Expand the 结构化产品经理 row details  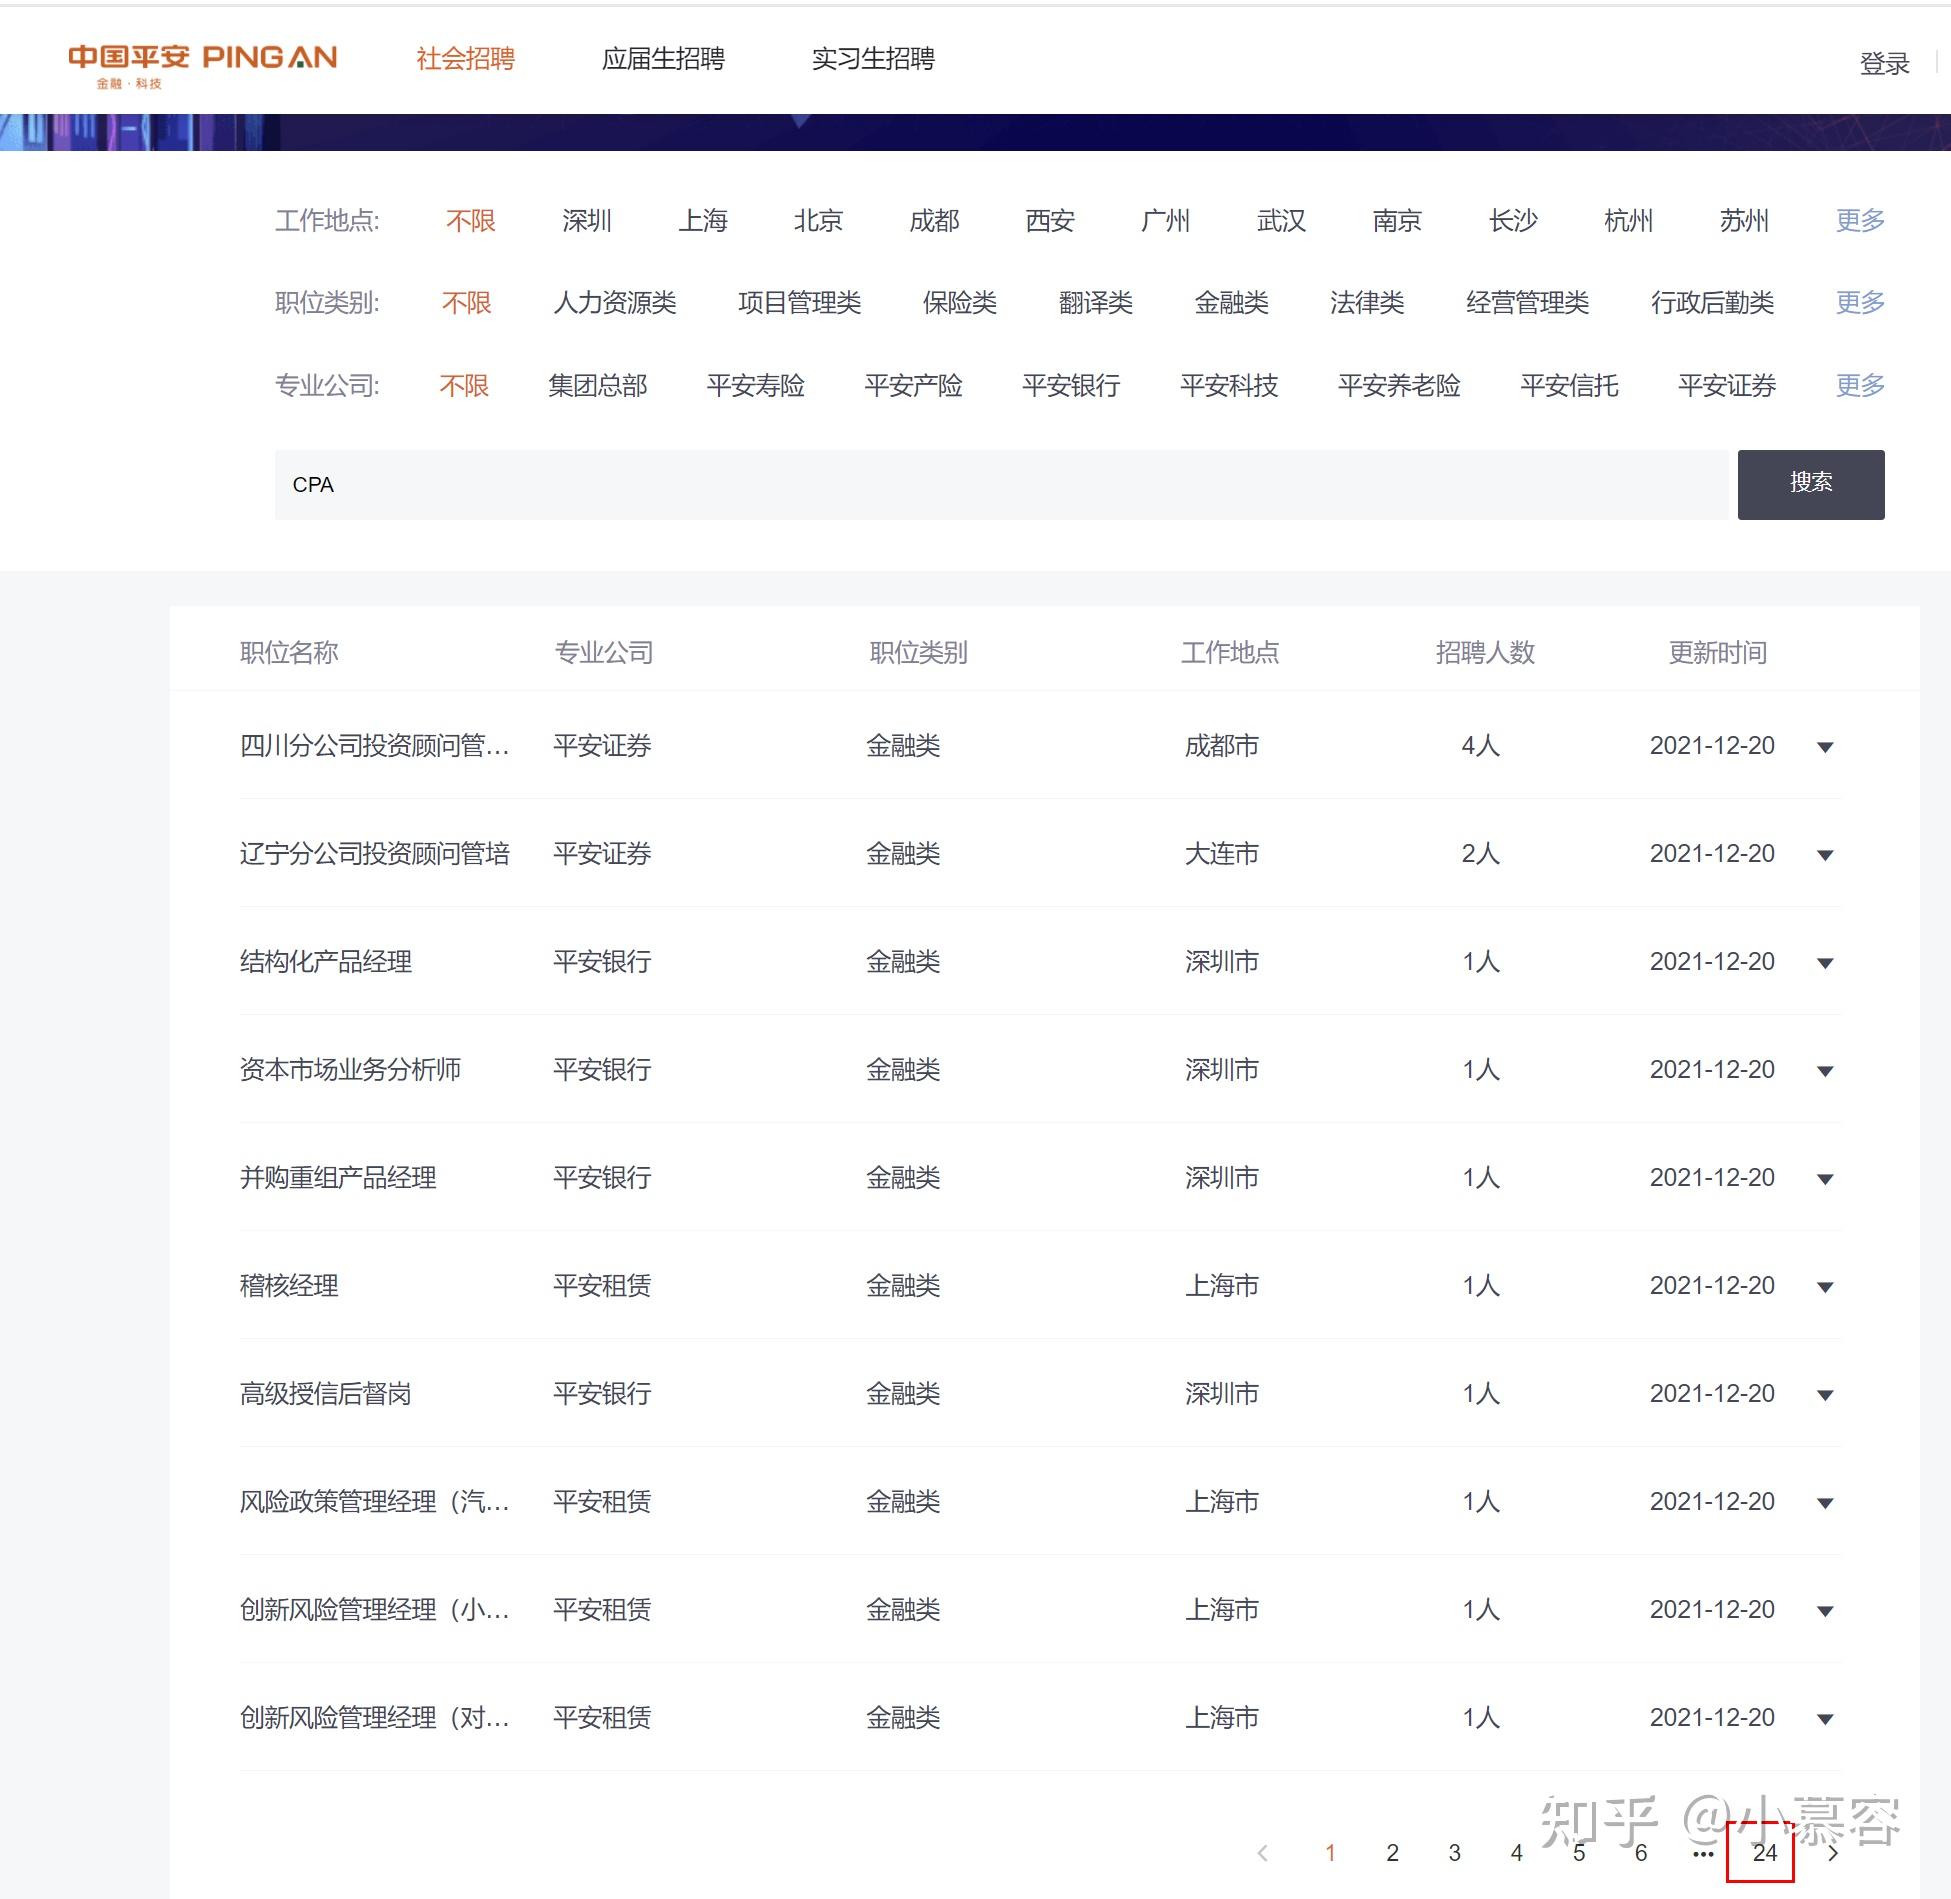point(1825,963)
